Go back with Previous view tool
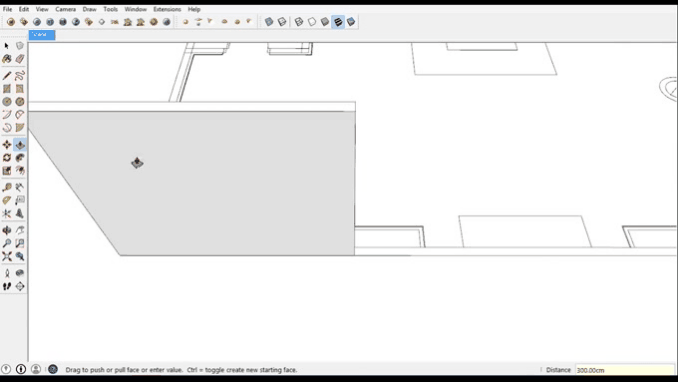678x382 pixels. coord(20,256)
